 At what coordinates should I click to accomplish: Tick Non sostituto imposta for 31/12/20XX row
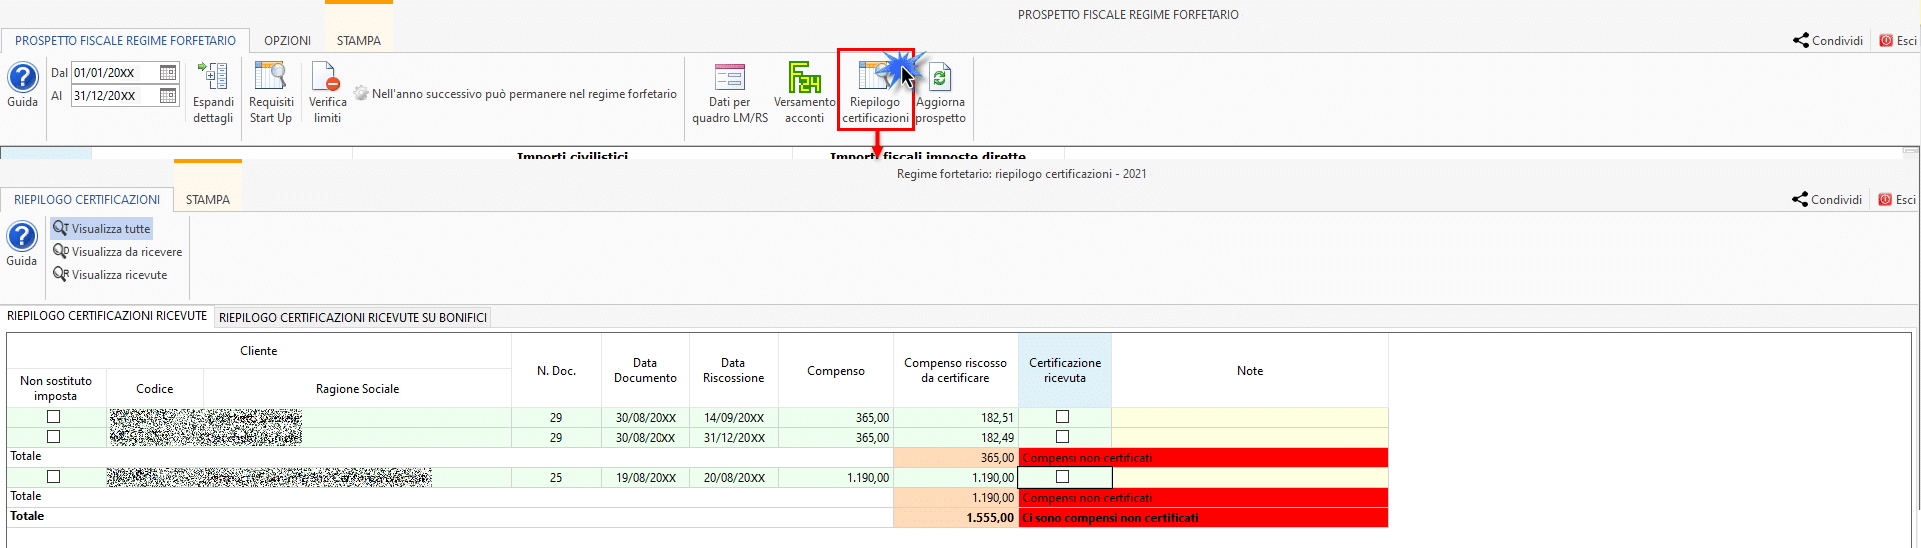(54, 437)
